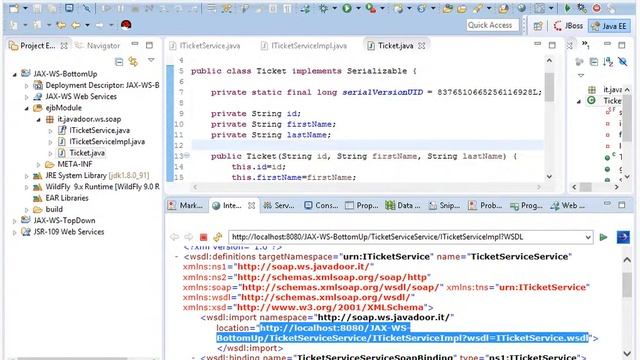
Task: Open the Run configurations dropdown arrow
Action: point(358,8)
